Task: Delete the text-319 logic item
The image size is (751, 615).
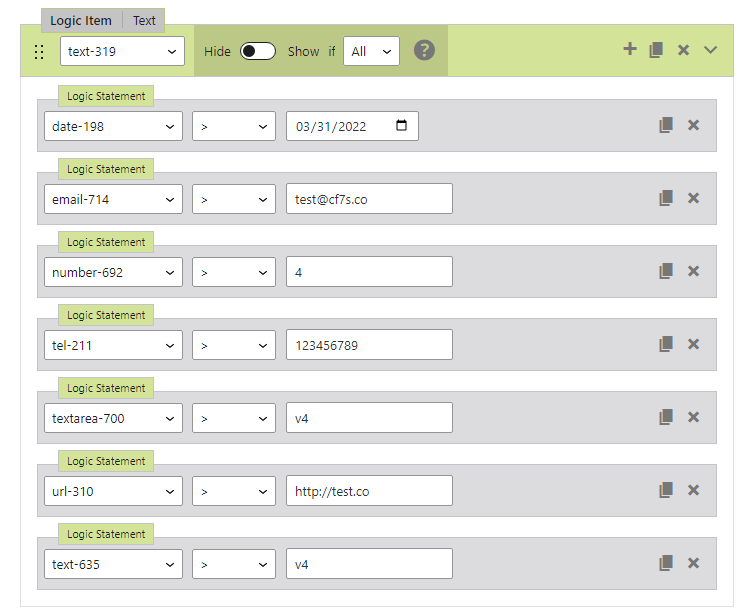Action: tap(683, 50)
